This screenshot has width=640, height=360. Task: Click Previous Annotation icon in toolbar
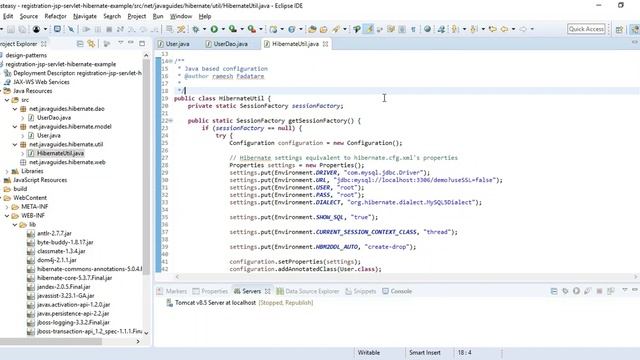point(474,29)
